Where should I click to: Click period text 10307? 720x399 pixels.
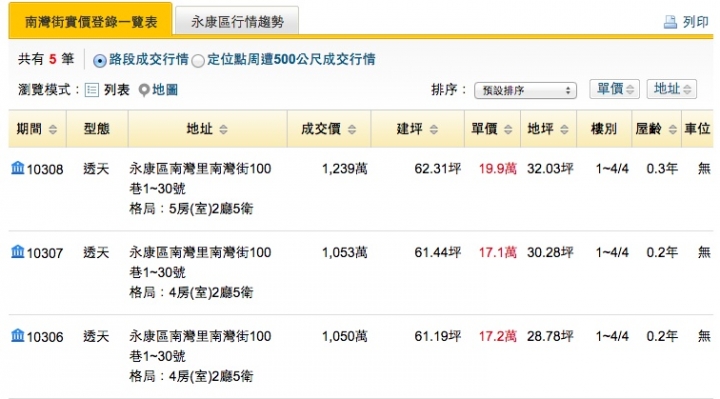coord(45,253)
